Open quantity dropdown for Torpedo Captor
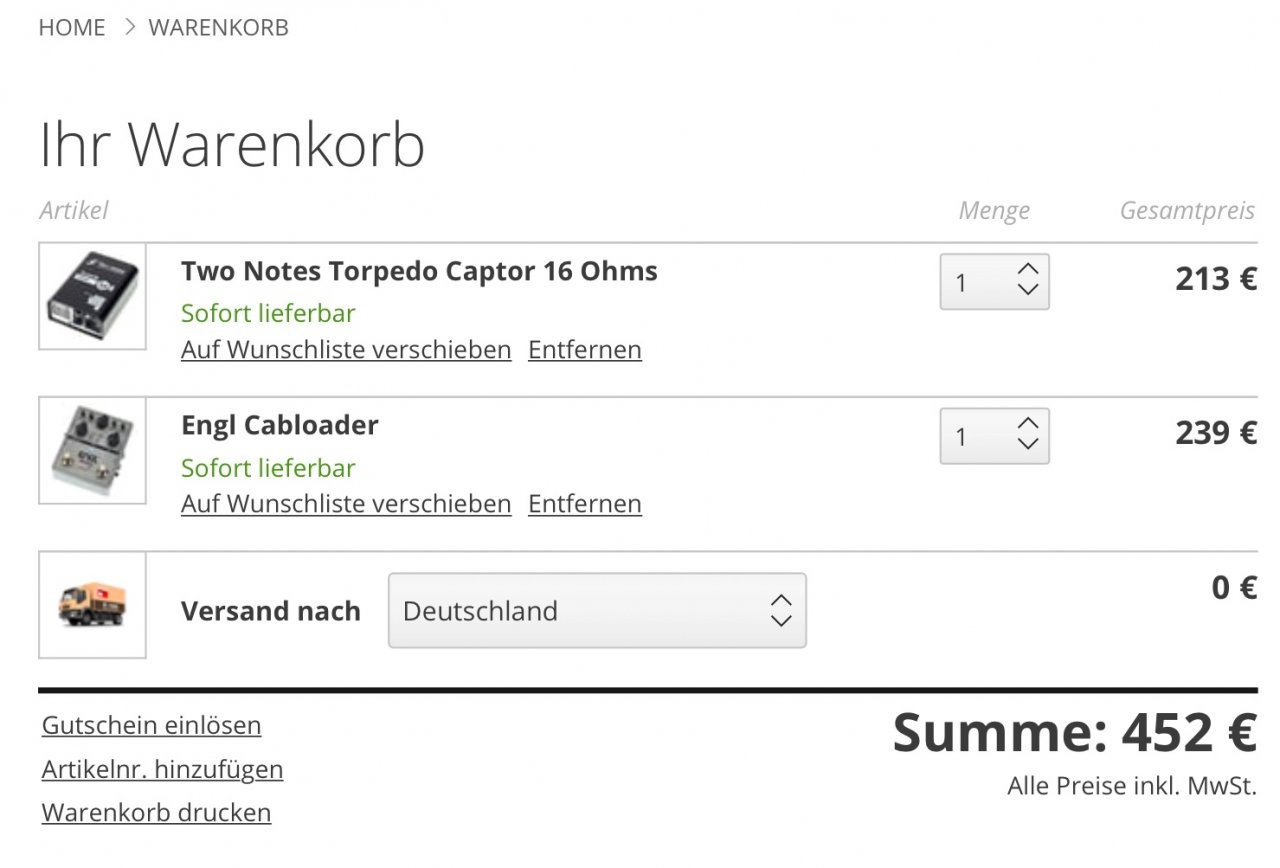The height and width of the screenshot is (868, 1280). (x=994, y=282)
